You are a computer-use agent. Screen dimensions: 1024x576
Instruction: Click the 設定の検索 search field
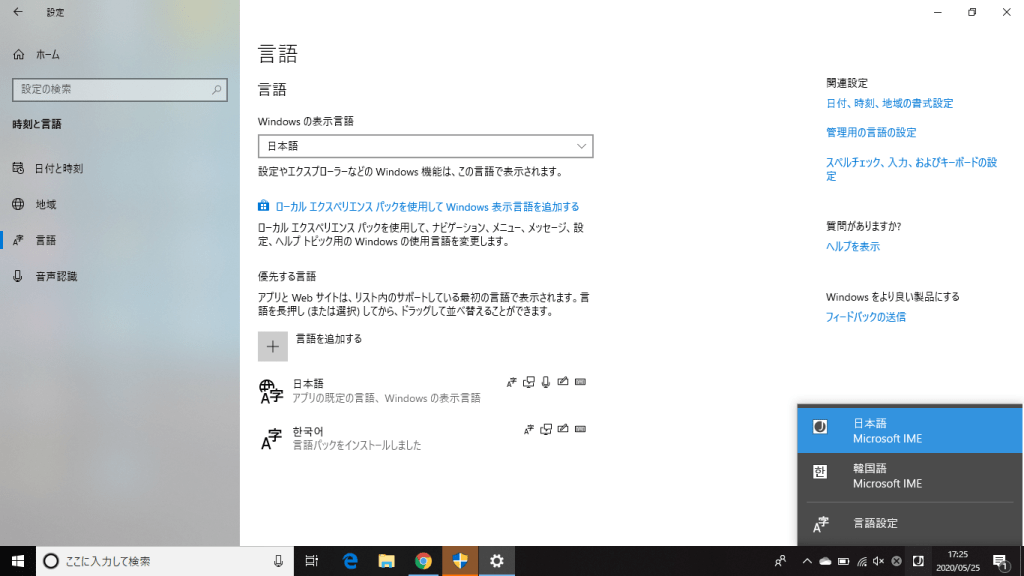pyautogui.click(x=110, y=90)
